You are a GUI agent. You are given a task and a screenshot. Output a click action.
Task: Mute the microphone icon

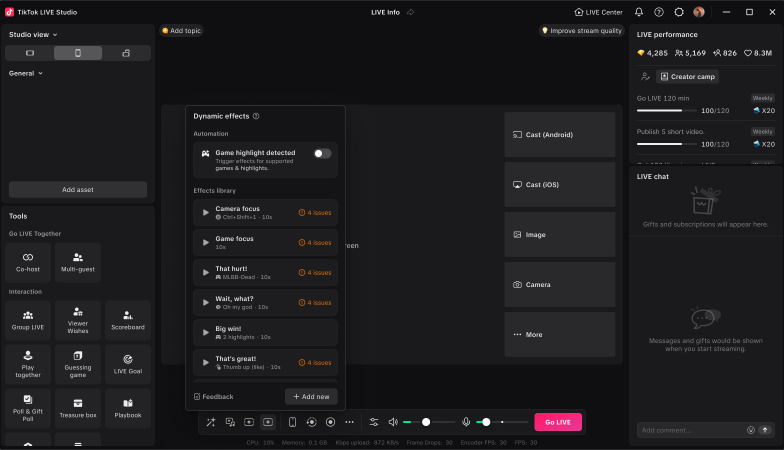(x=466, y=422)
